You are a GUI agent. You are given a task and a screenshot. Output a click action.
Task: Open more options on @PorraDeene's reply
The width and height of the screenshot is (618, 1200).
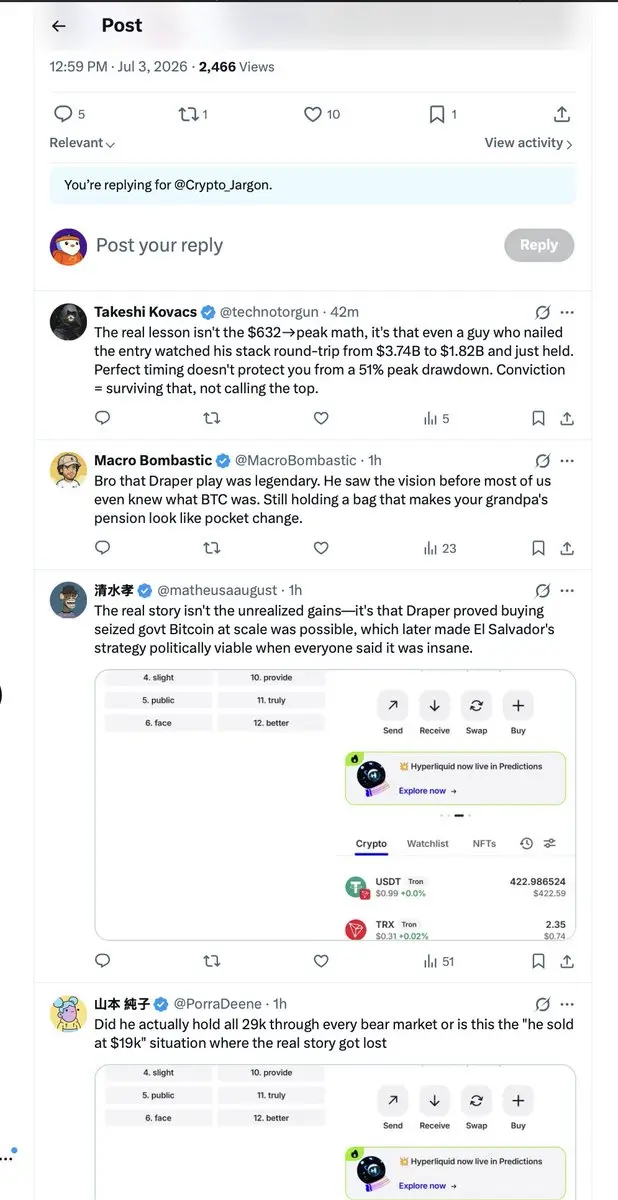[567, 1004]
